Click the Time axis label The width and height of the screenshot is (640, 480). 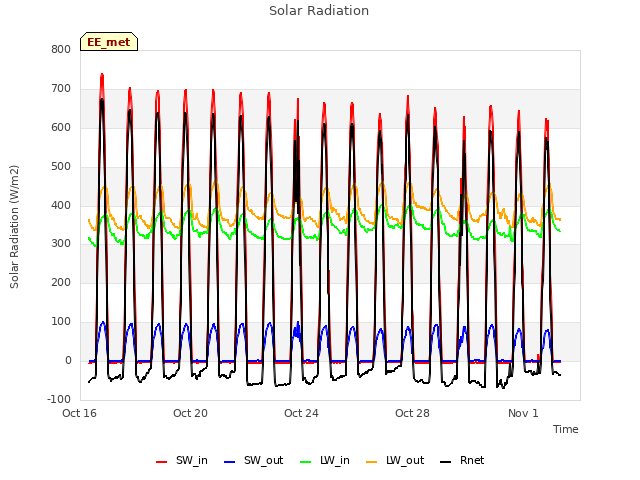coord(565,429)
